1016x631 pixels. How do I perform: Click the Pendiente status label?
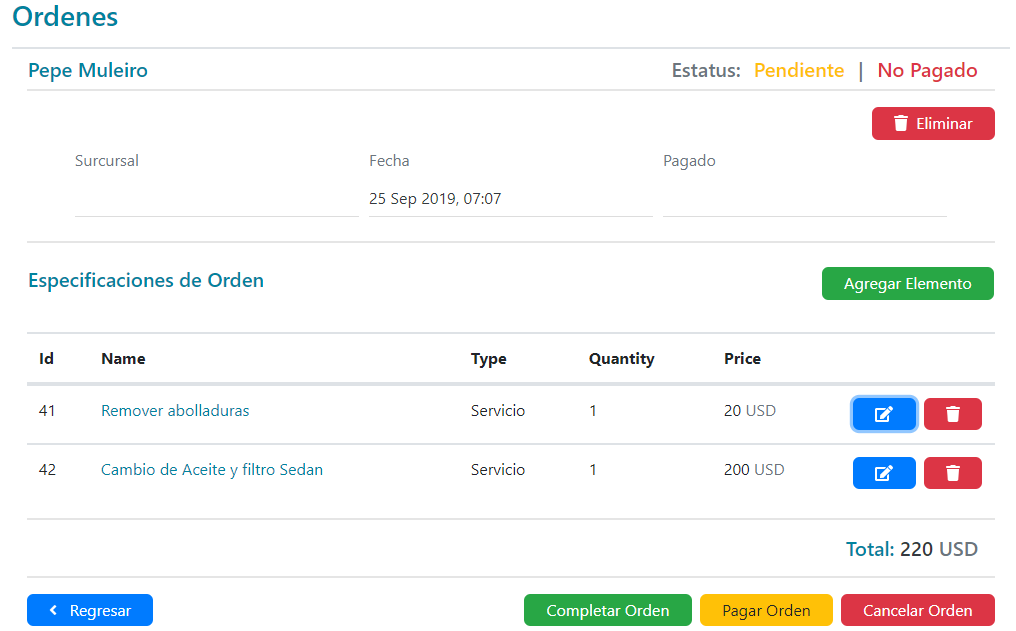pyautogui.click(x=799, y=71)
